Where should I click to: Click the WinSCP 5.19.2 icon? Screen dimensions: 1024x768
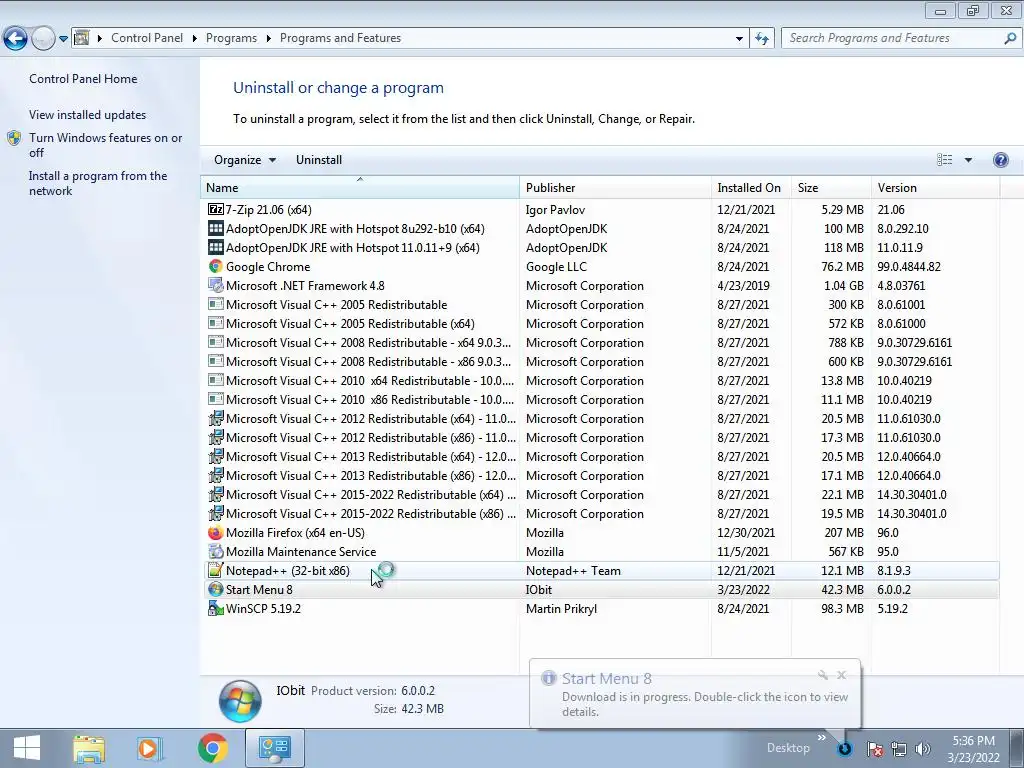(216, 609)
